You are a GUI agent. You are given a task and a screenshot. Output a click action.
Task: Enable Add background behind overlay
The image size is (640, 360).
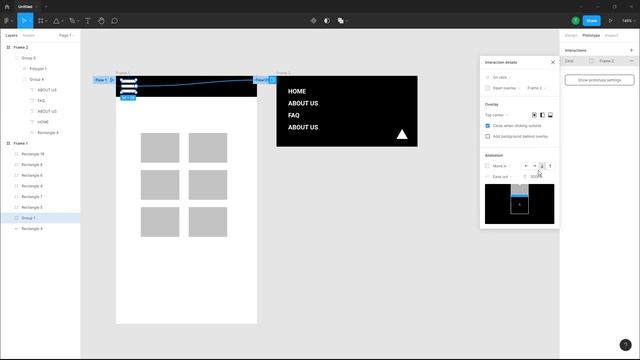pos(487,136)
